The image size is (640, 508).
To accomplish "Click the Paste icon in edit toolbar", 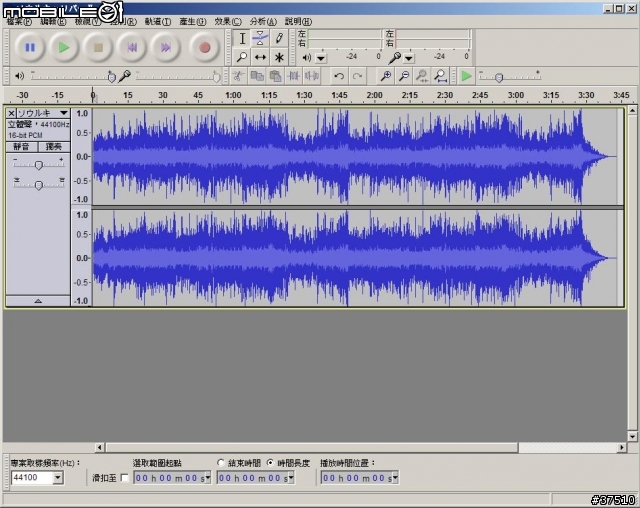I will (275, 76).
